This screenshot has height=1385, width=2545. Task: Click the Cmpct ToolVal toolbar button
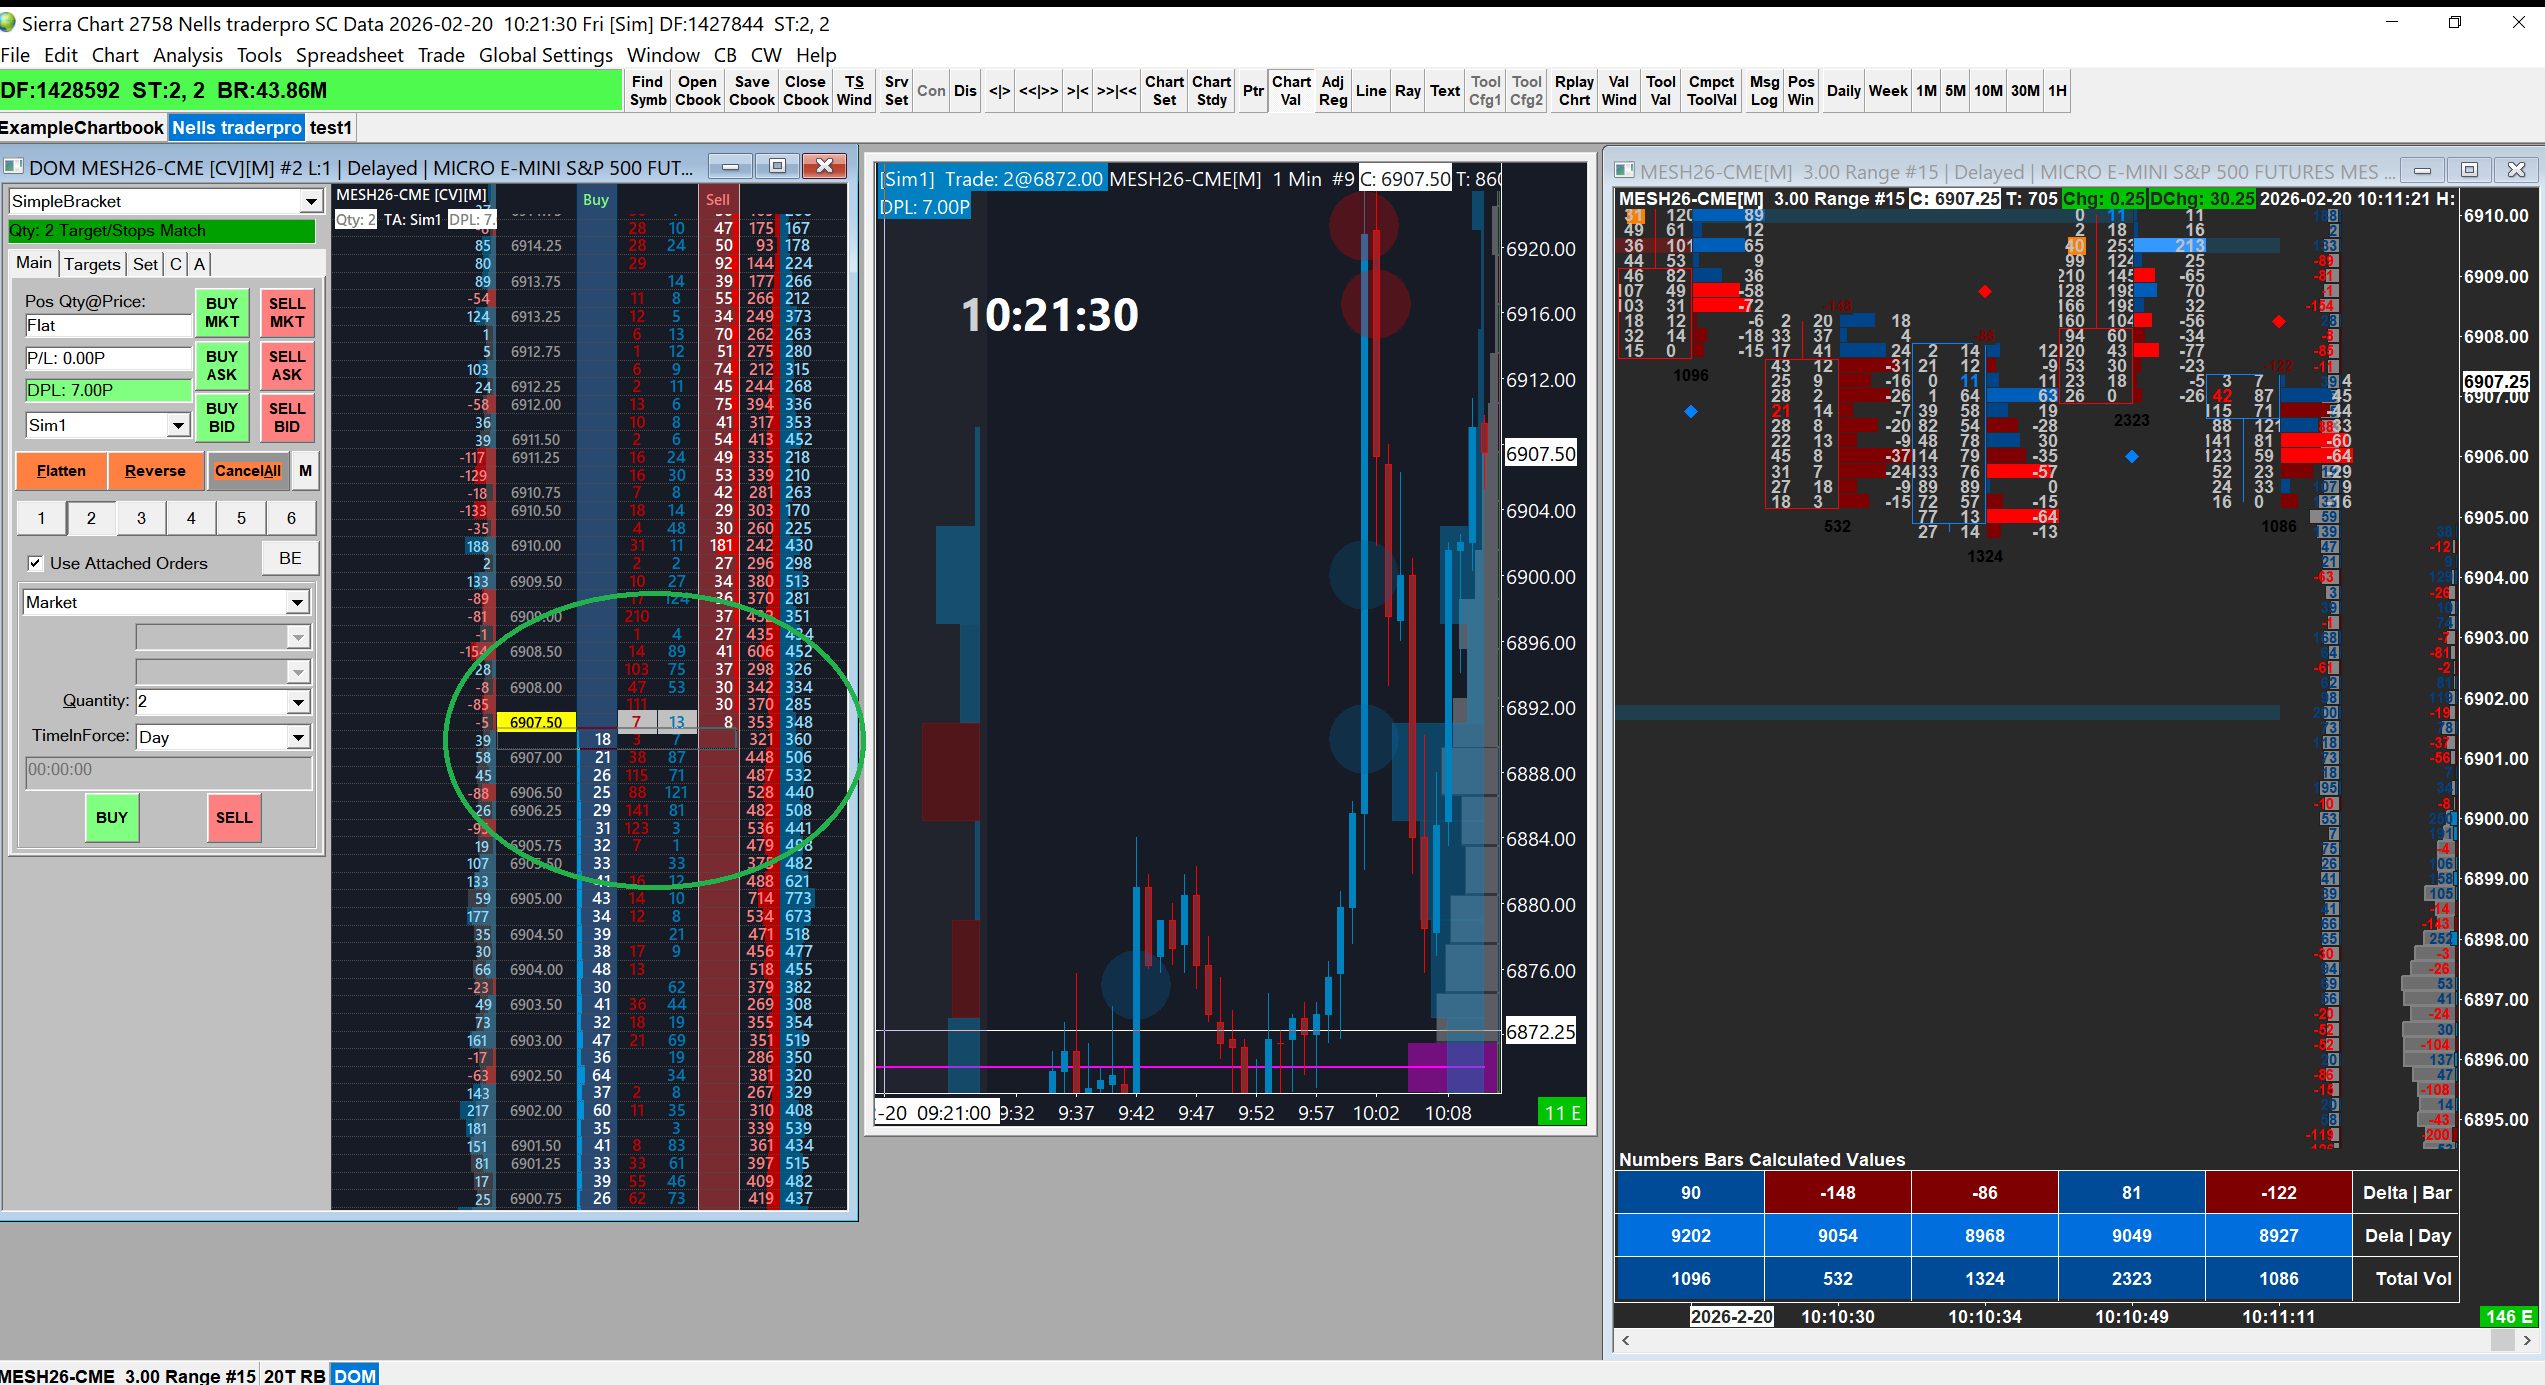pyautogui.click(x=1712, y=91)
